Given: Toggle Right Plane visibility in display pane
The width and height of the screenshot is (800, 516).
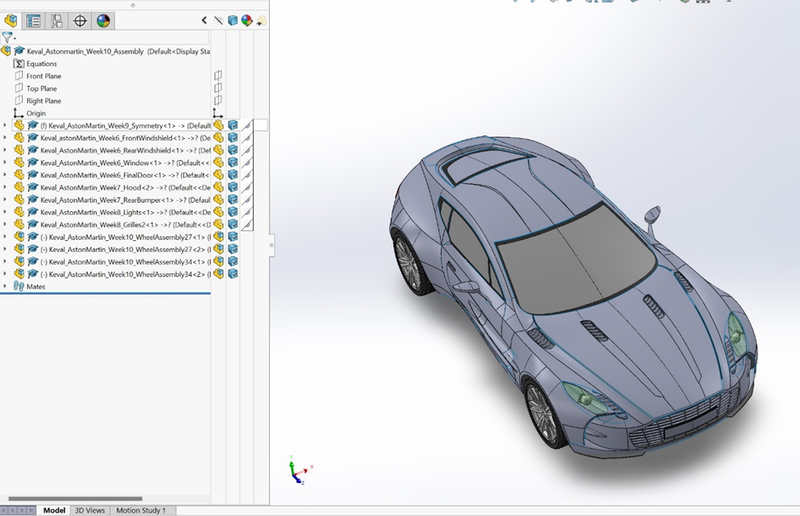Looking at the screenshot, I should [218, 100].
